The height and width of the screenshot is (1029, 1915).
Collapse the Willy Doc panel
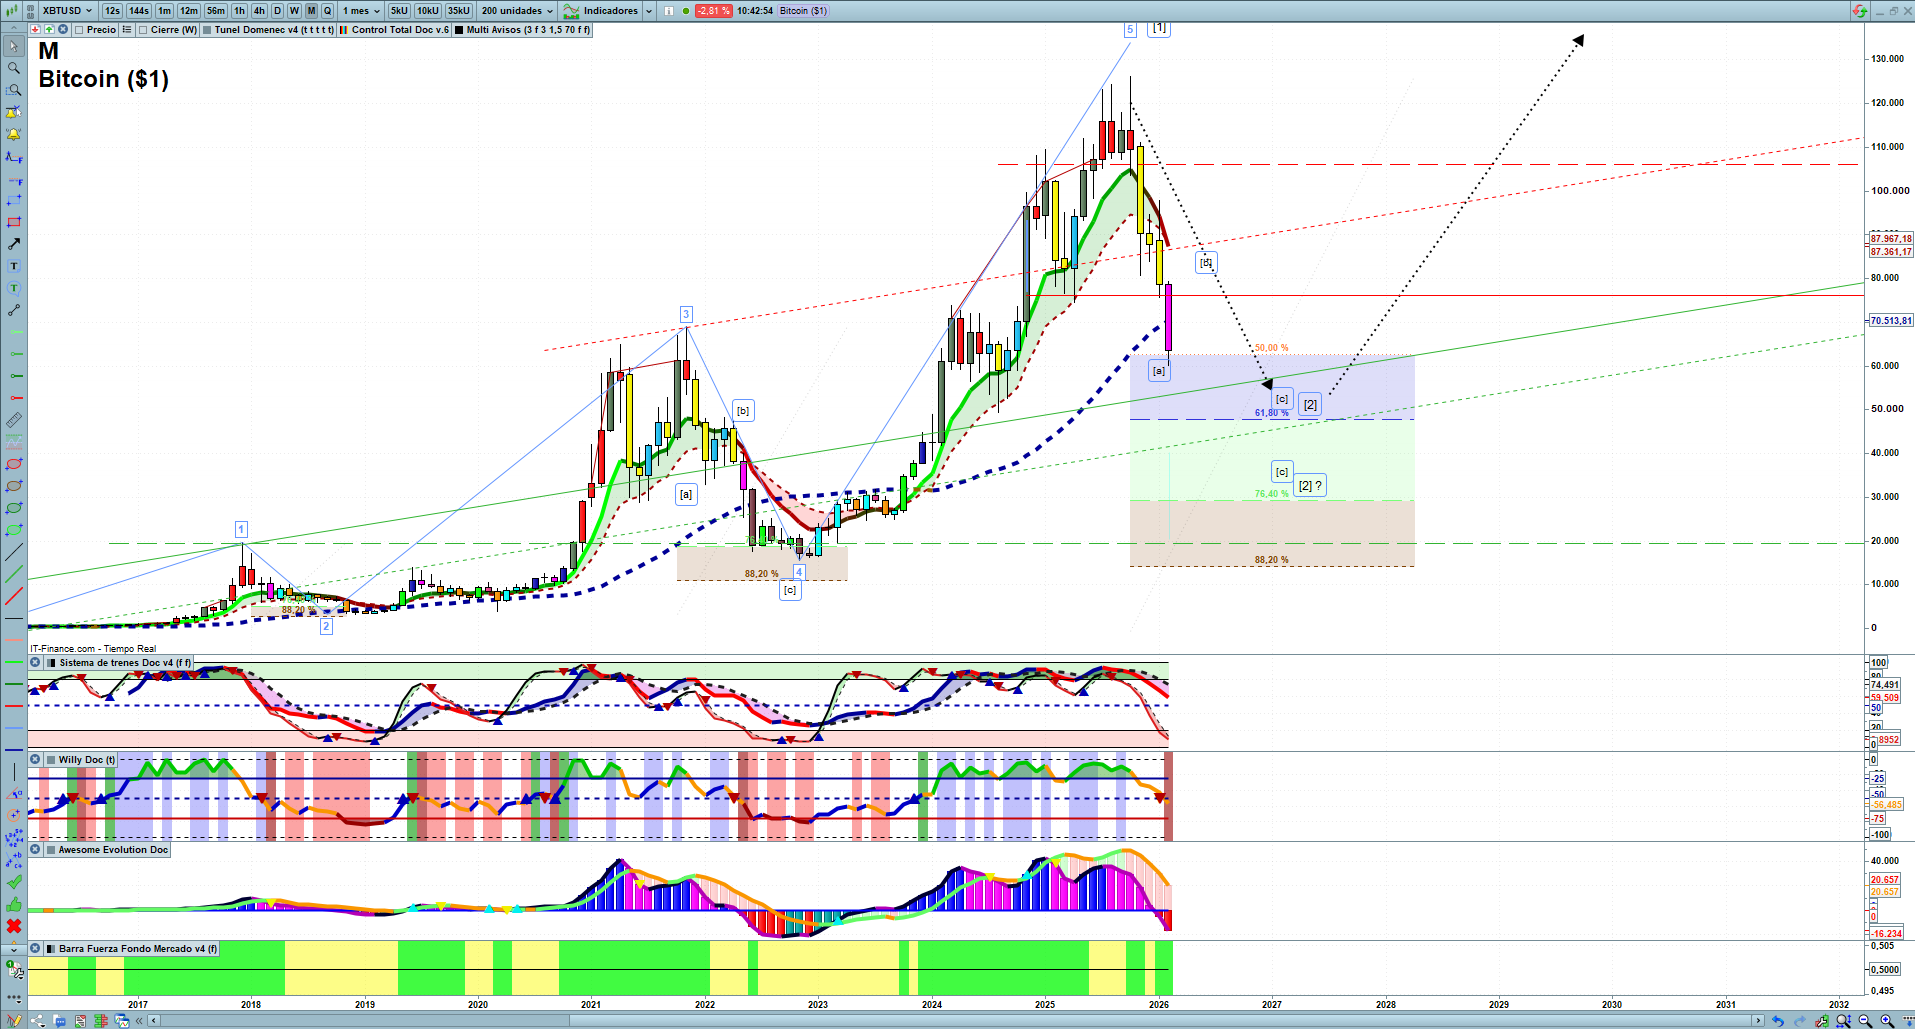coord(35,760)
